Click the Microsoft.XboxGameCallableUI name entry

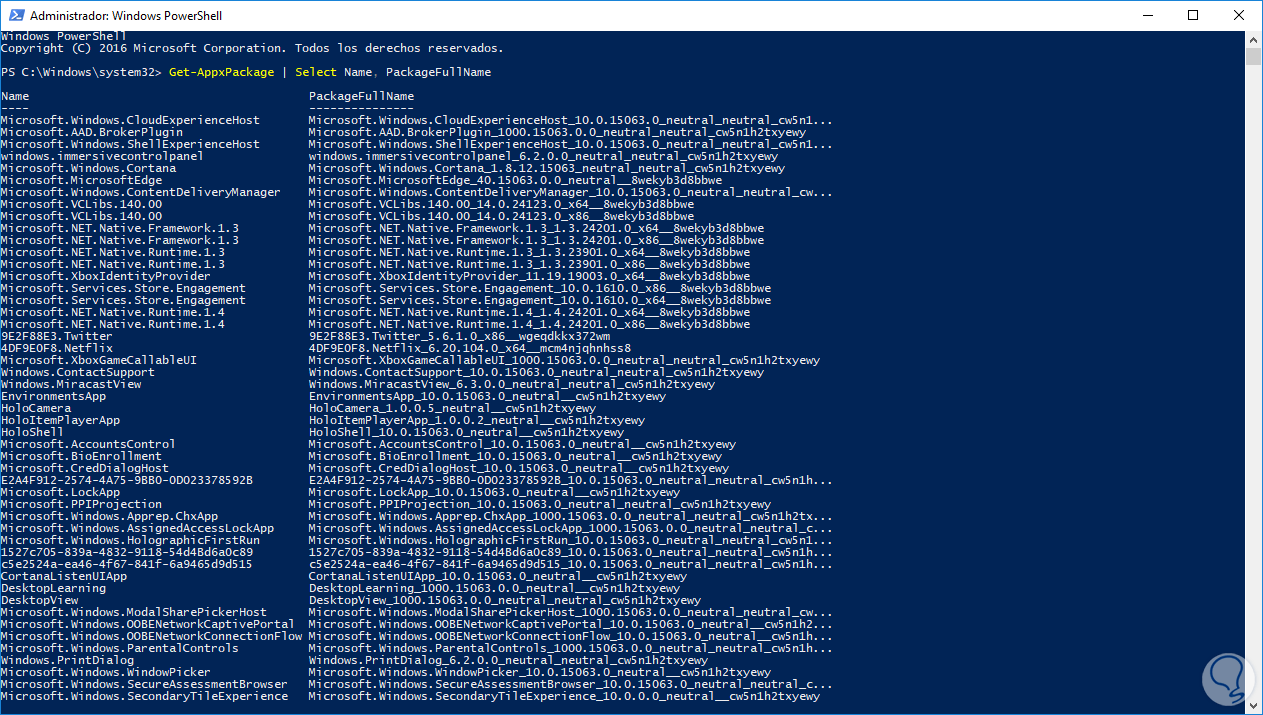coord(99,360)
